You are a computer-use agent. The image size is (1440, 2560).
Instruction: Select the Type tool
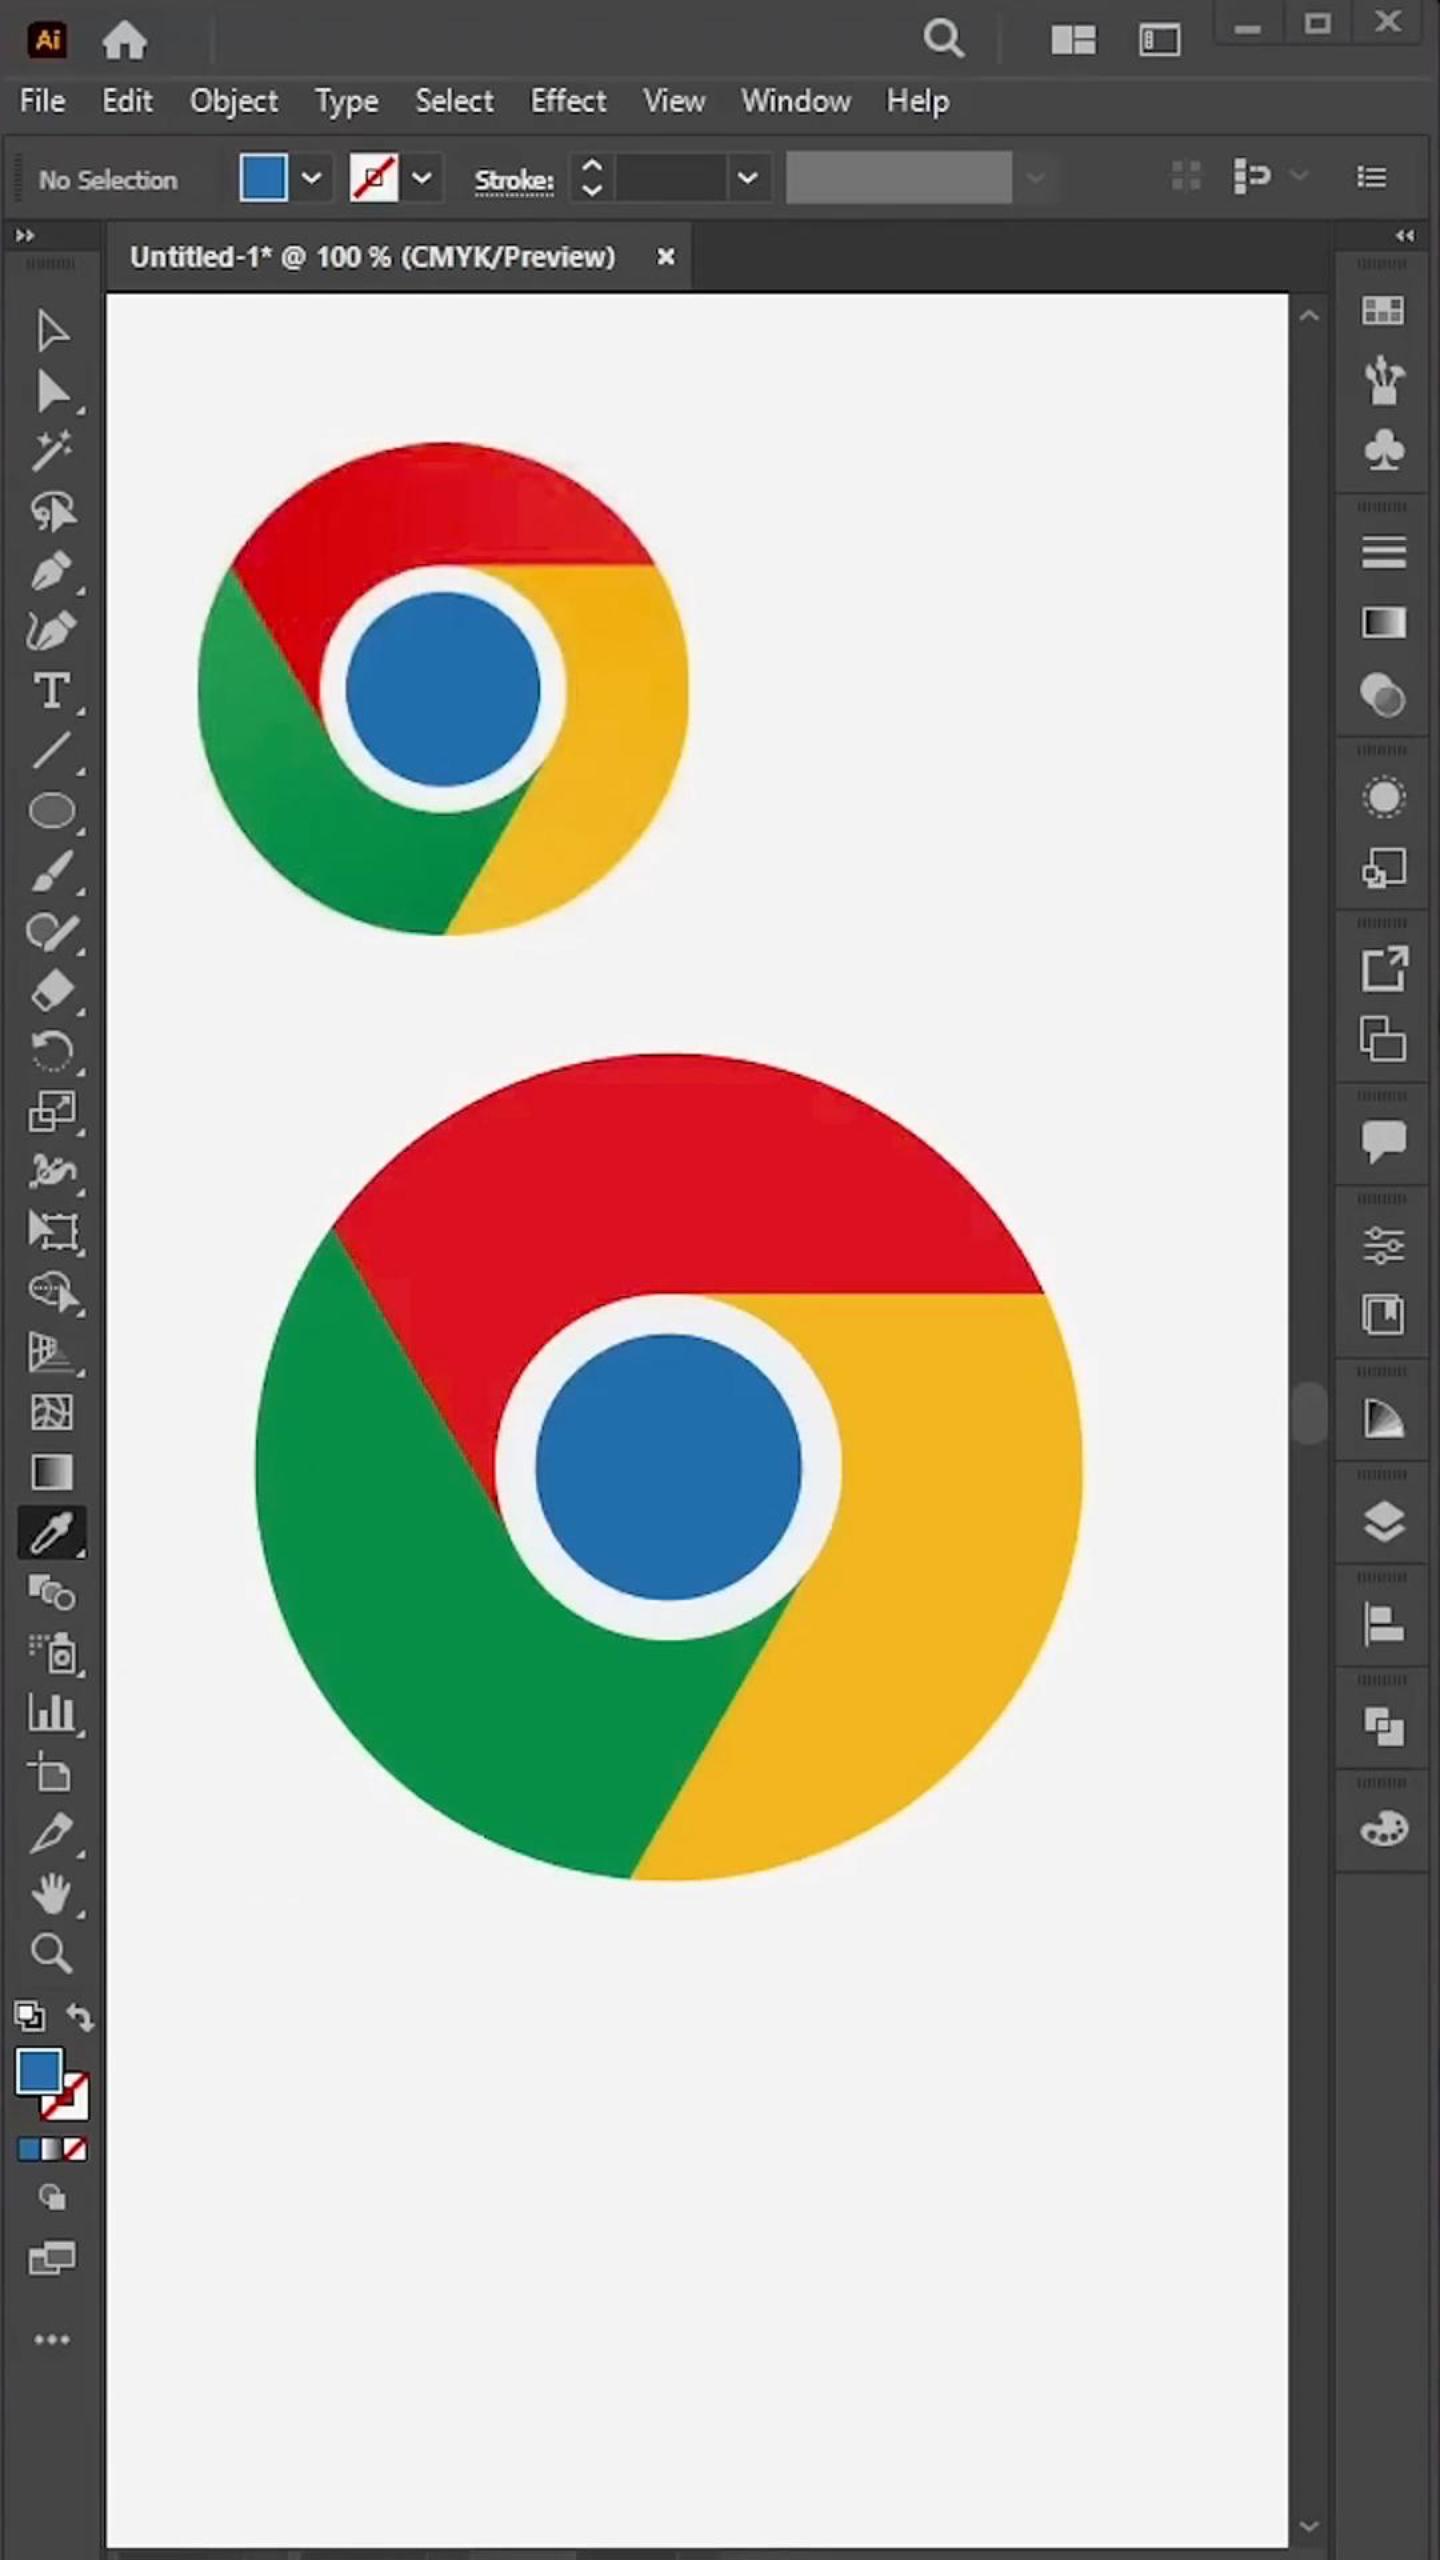click(52, 691)
